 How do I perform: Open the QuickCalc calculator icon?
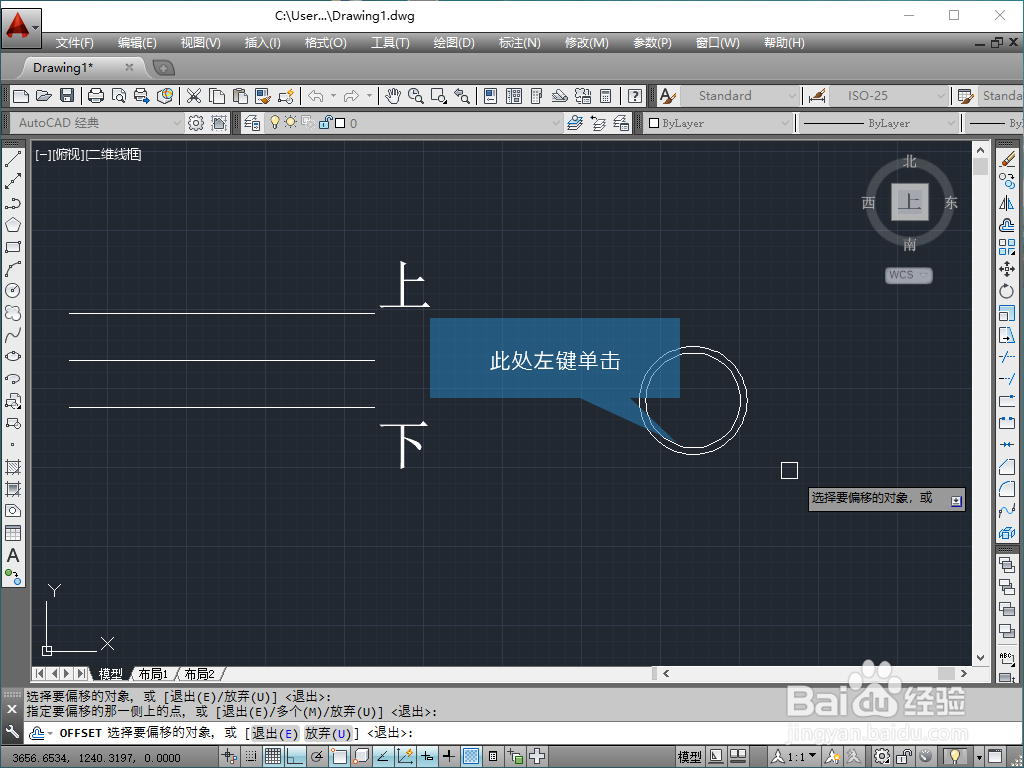[x=604, y=96]
